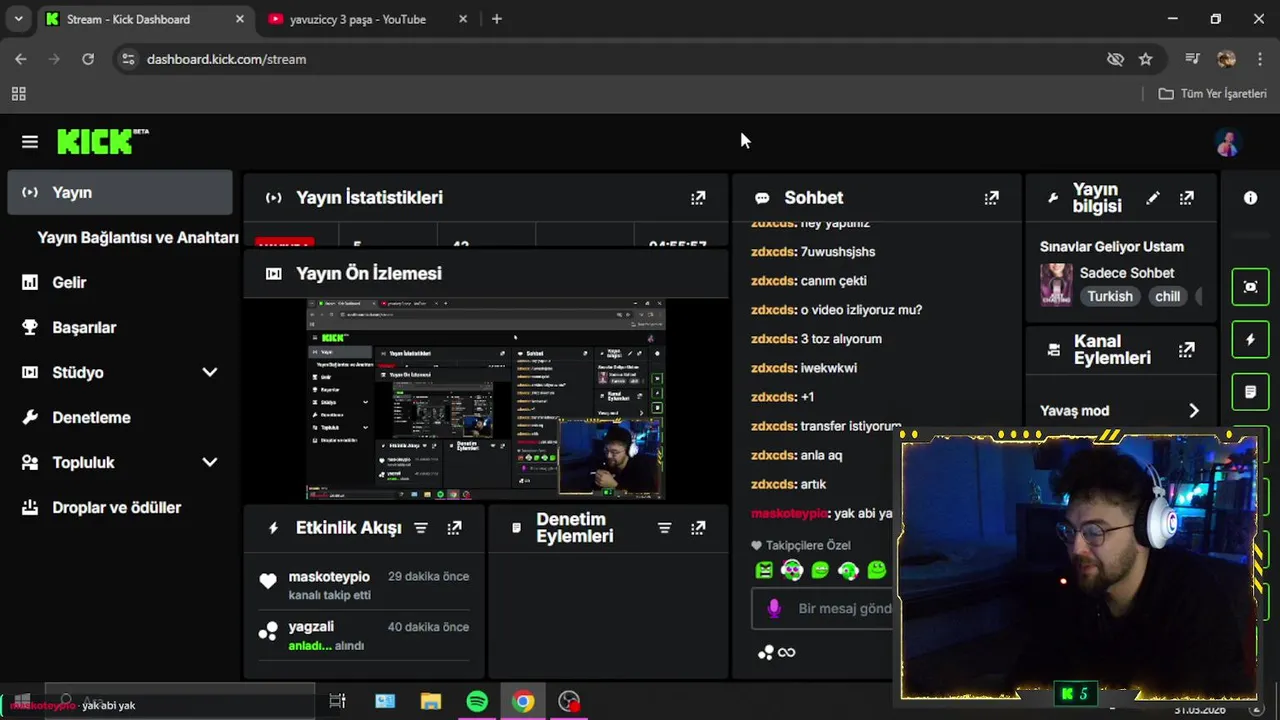Image resolution: width=1280 pixels, height=720 pixels.
Task: Switch to the Stream - Kick Dashboard tab
Action: [128, 19]
